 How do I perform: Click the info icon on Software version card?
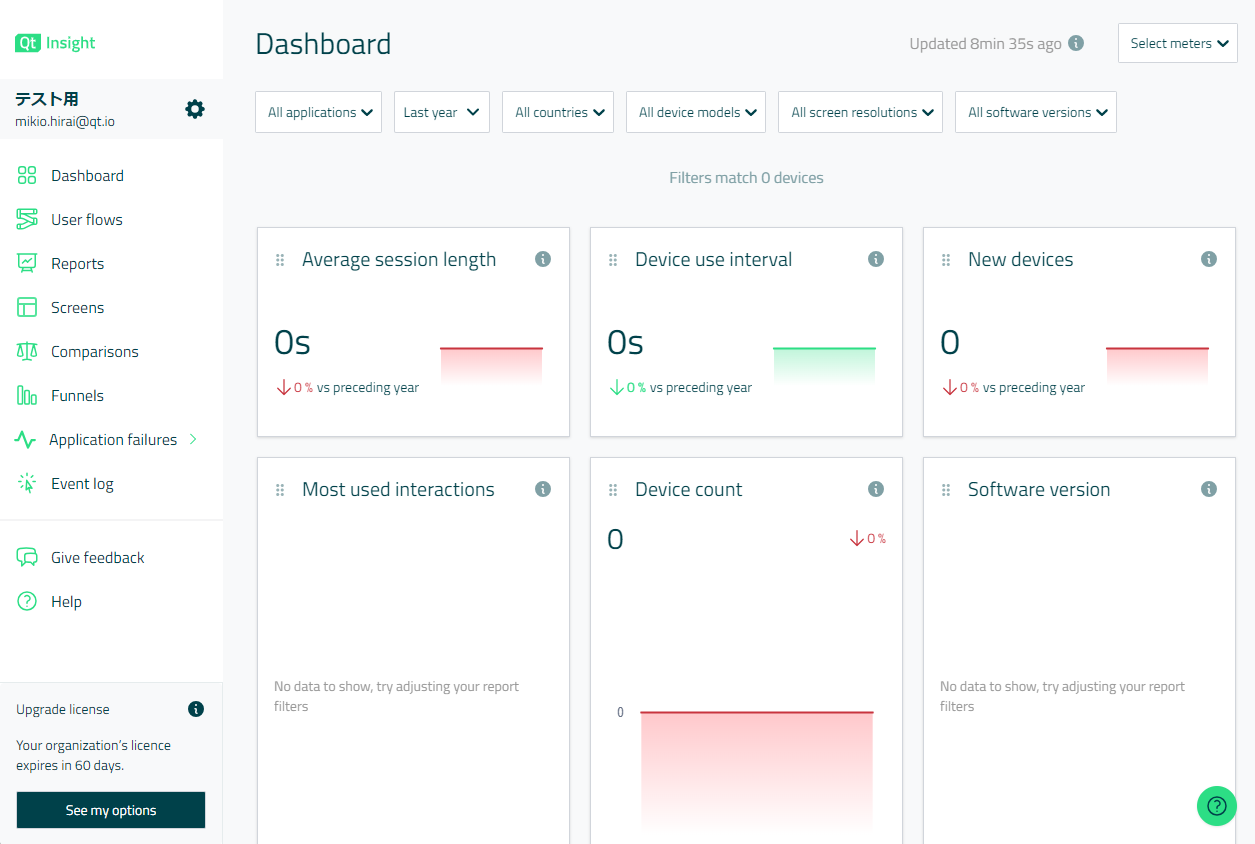(x=1209, y=489)
